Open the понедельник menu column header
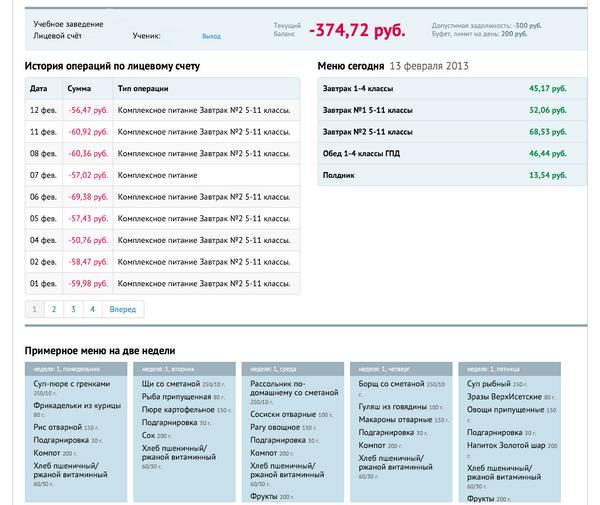Screen dimensions: 600x505 pos(75,370)
